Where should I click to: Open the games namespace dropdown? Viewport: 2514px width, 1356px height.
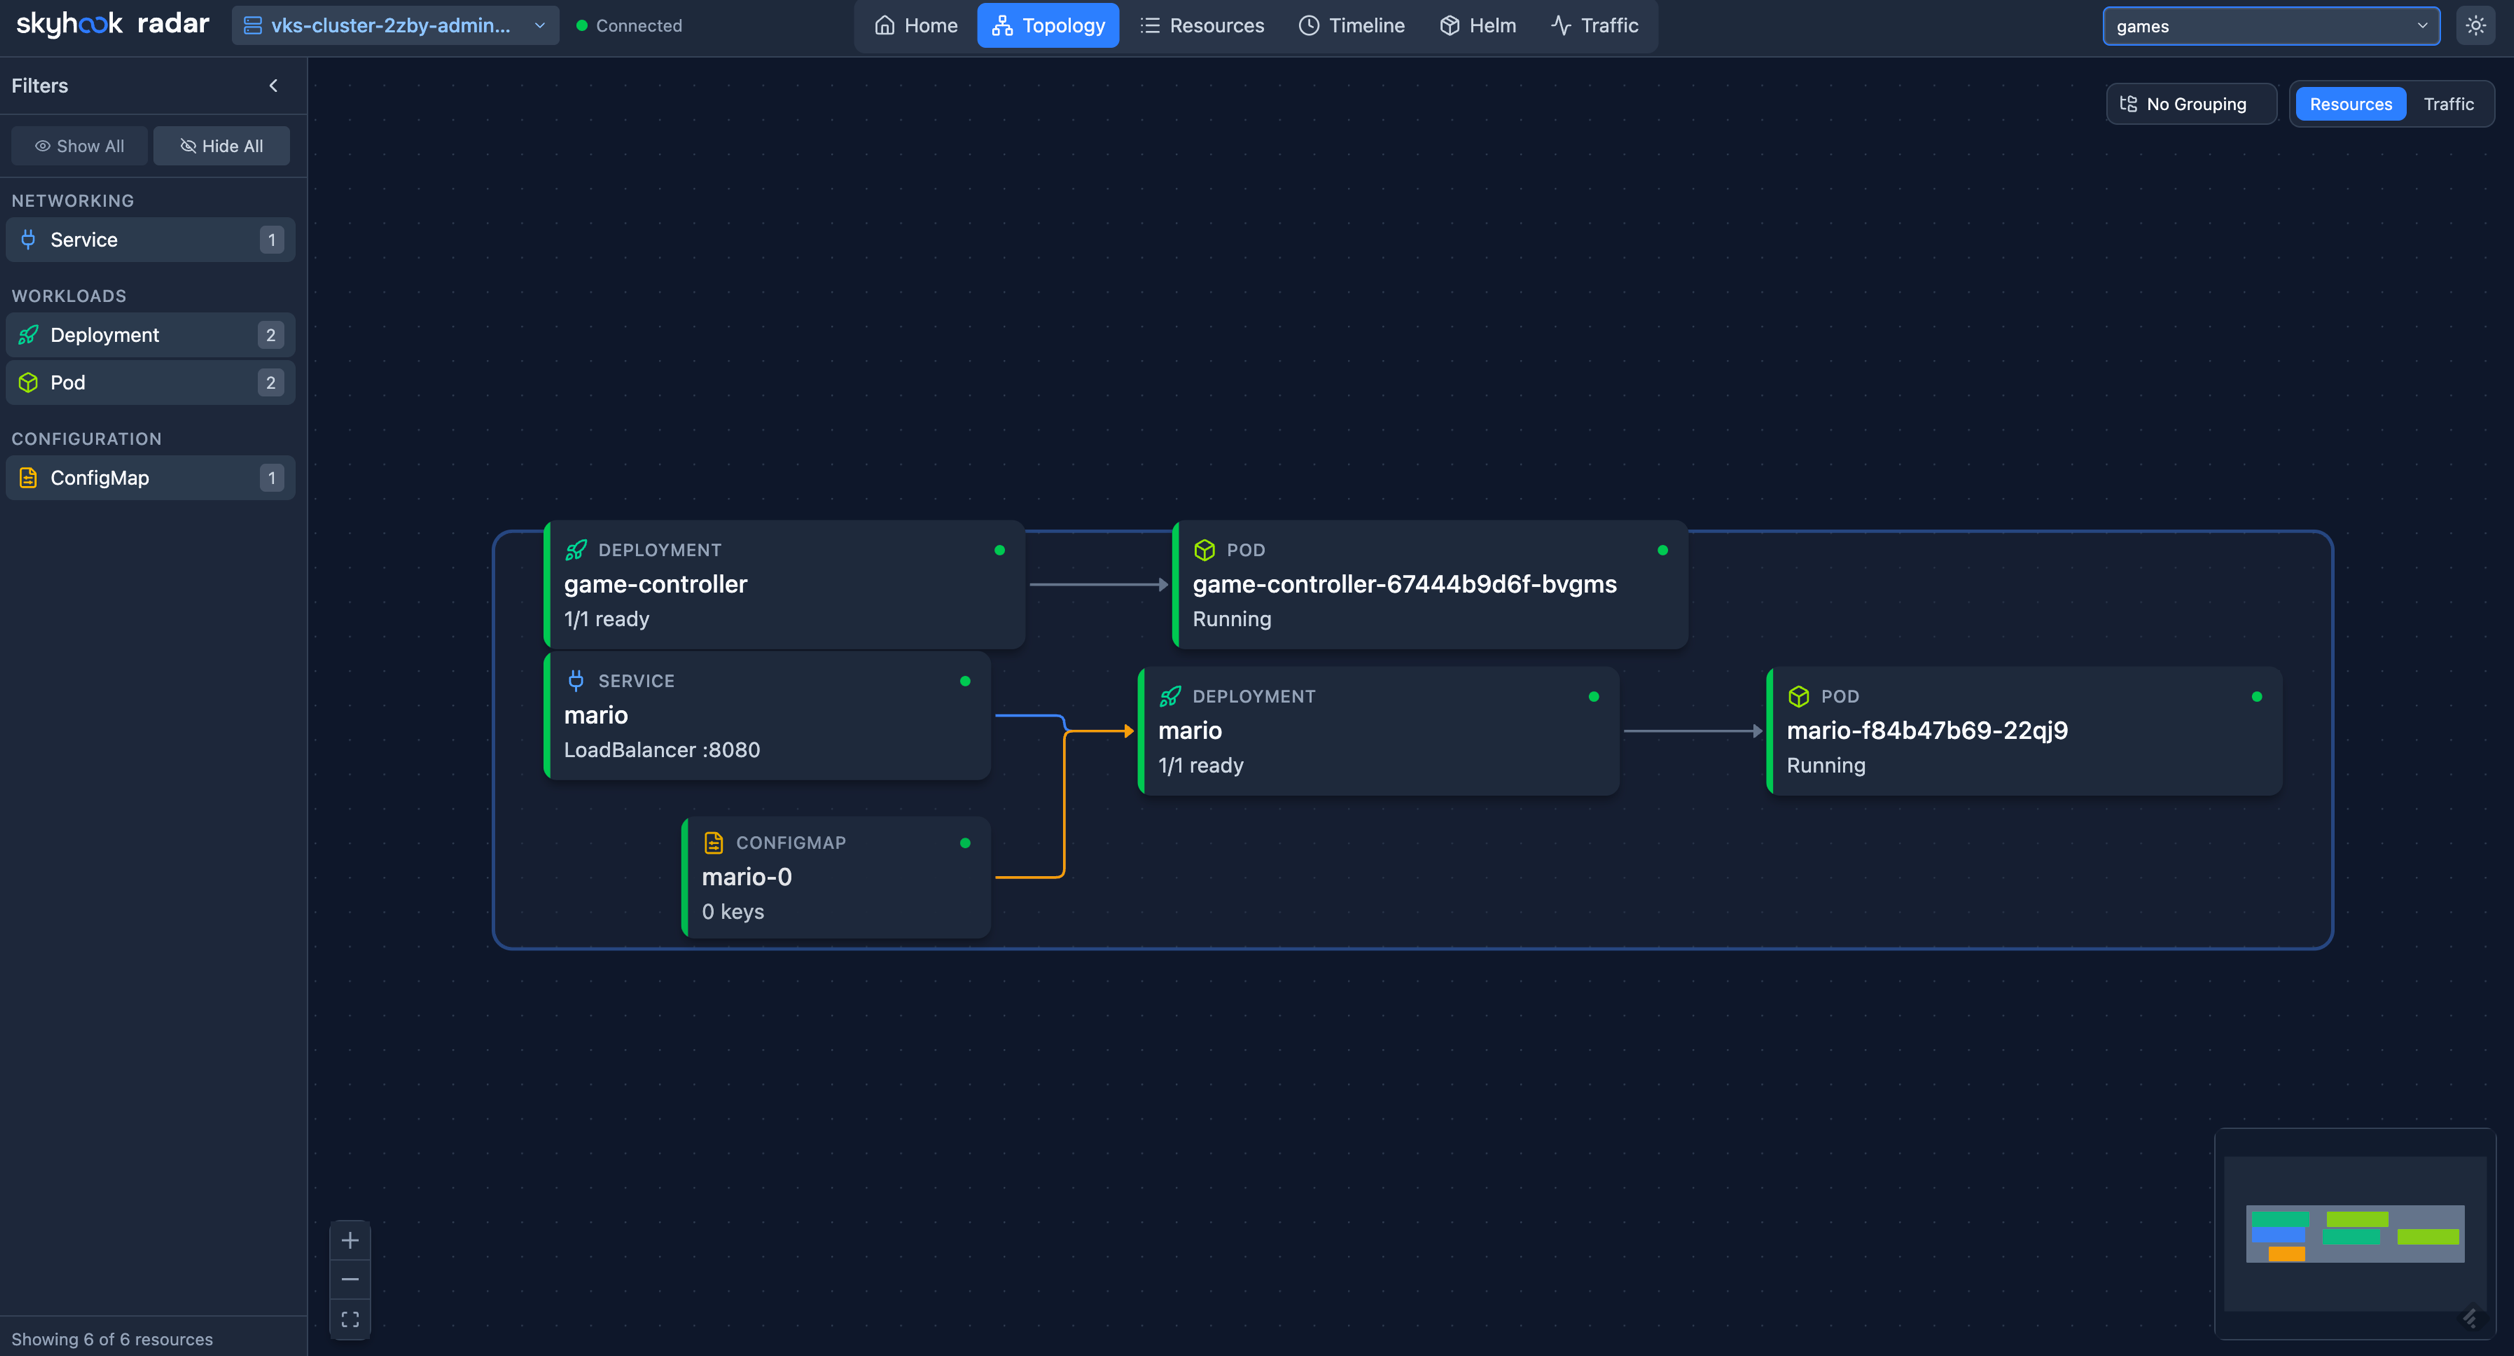pyautogui.click(x=2271, y=26)
